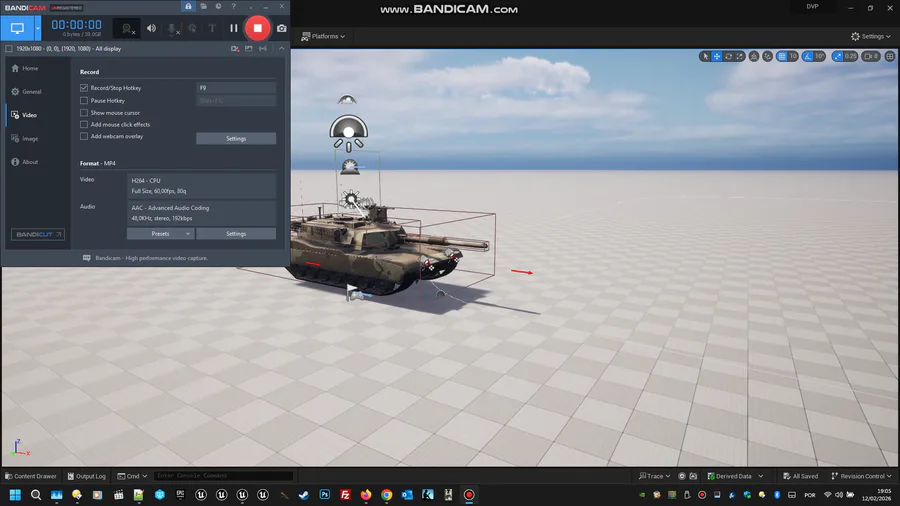The height and width of the screenshot is (506, 900).
Task: Enable Pause Hotkey checkbox
Action: [84, 100]
